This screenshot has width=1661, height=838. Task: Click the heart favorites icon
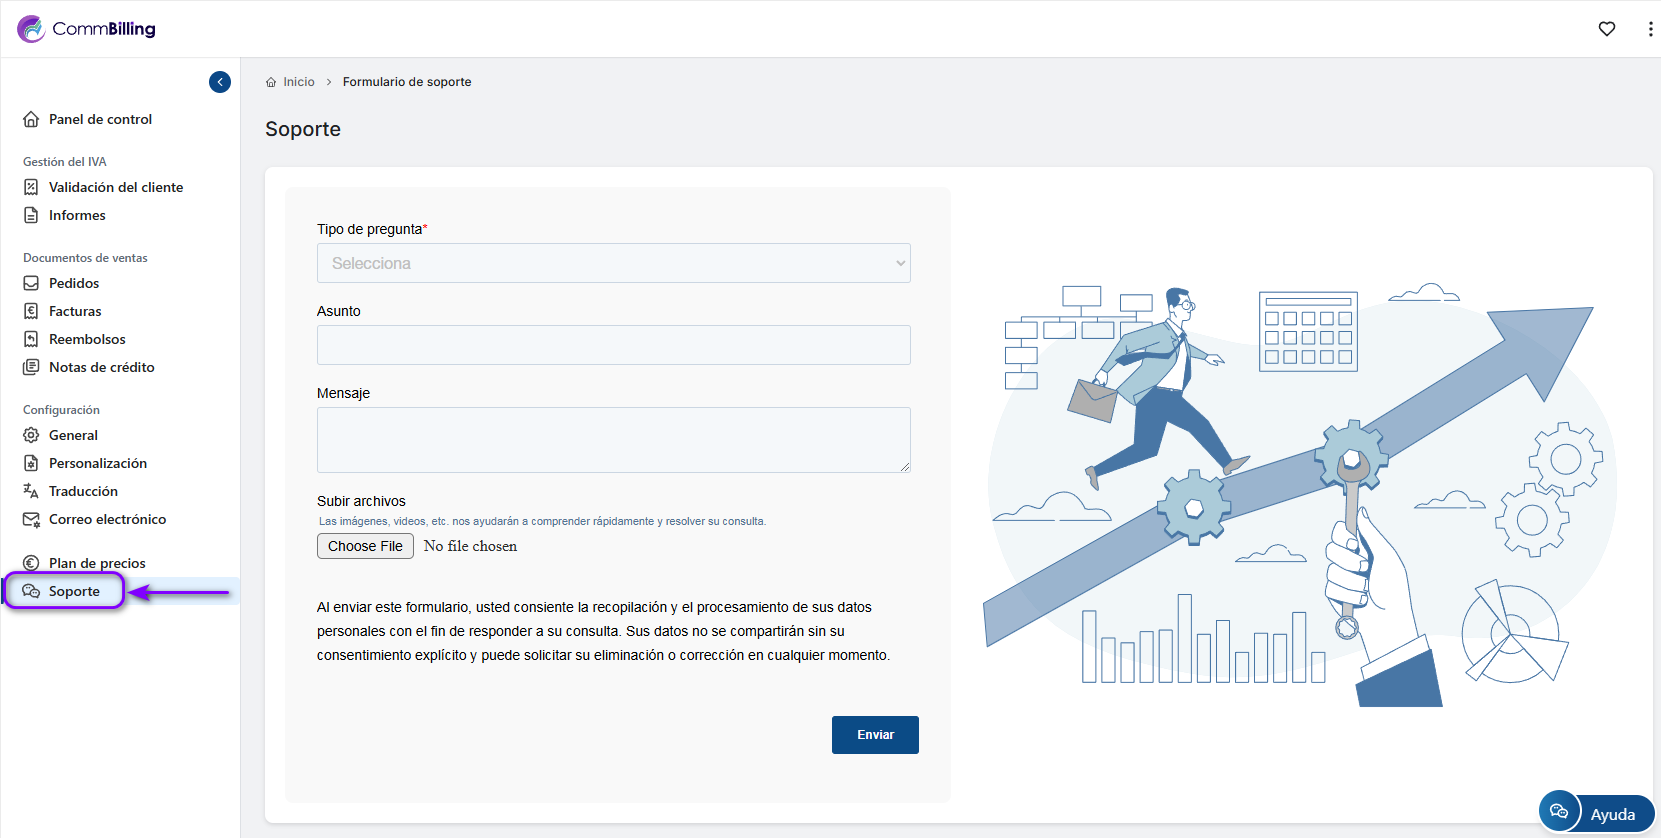click(1606, 29)
